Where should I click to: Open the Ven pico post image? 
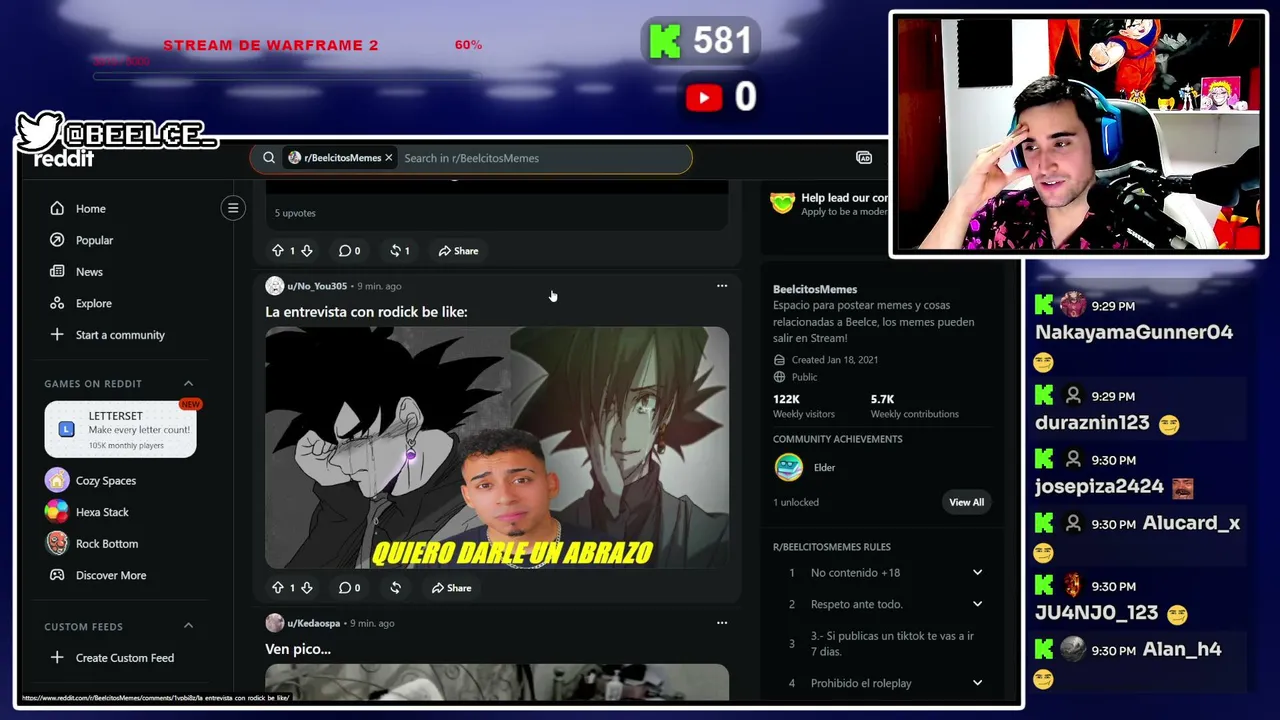click(x=497, y=682)
